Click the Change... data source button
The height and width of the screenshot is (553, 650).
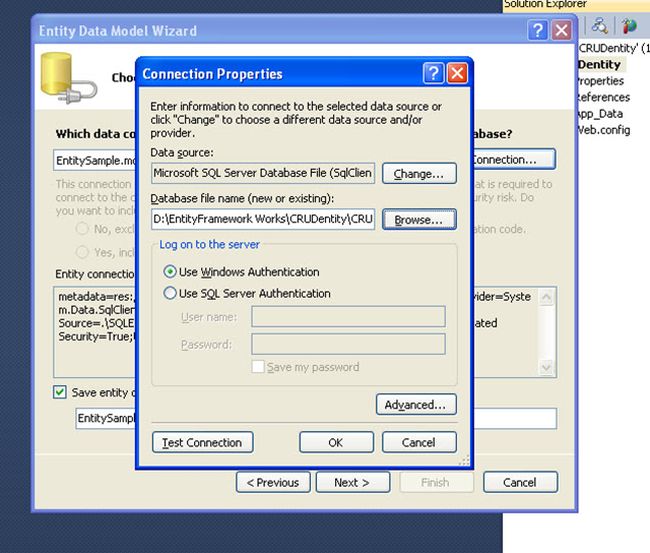click(x=419, y=173)
